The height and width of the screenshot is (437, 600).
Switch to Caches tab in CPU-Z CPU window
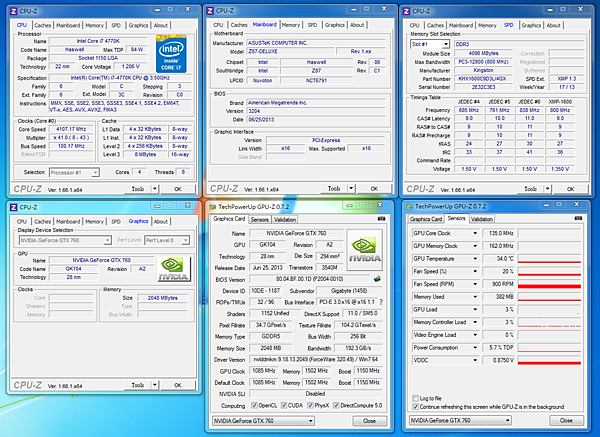(42, 25)
